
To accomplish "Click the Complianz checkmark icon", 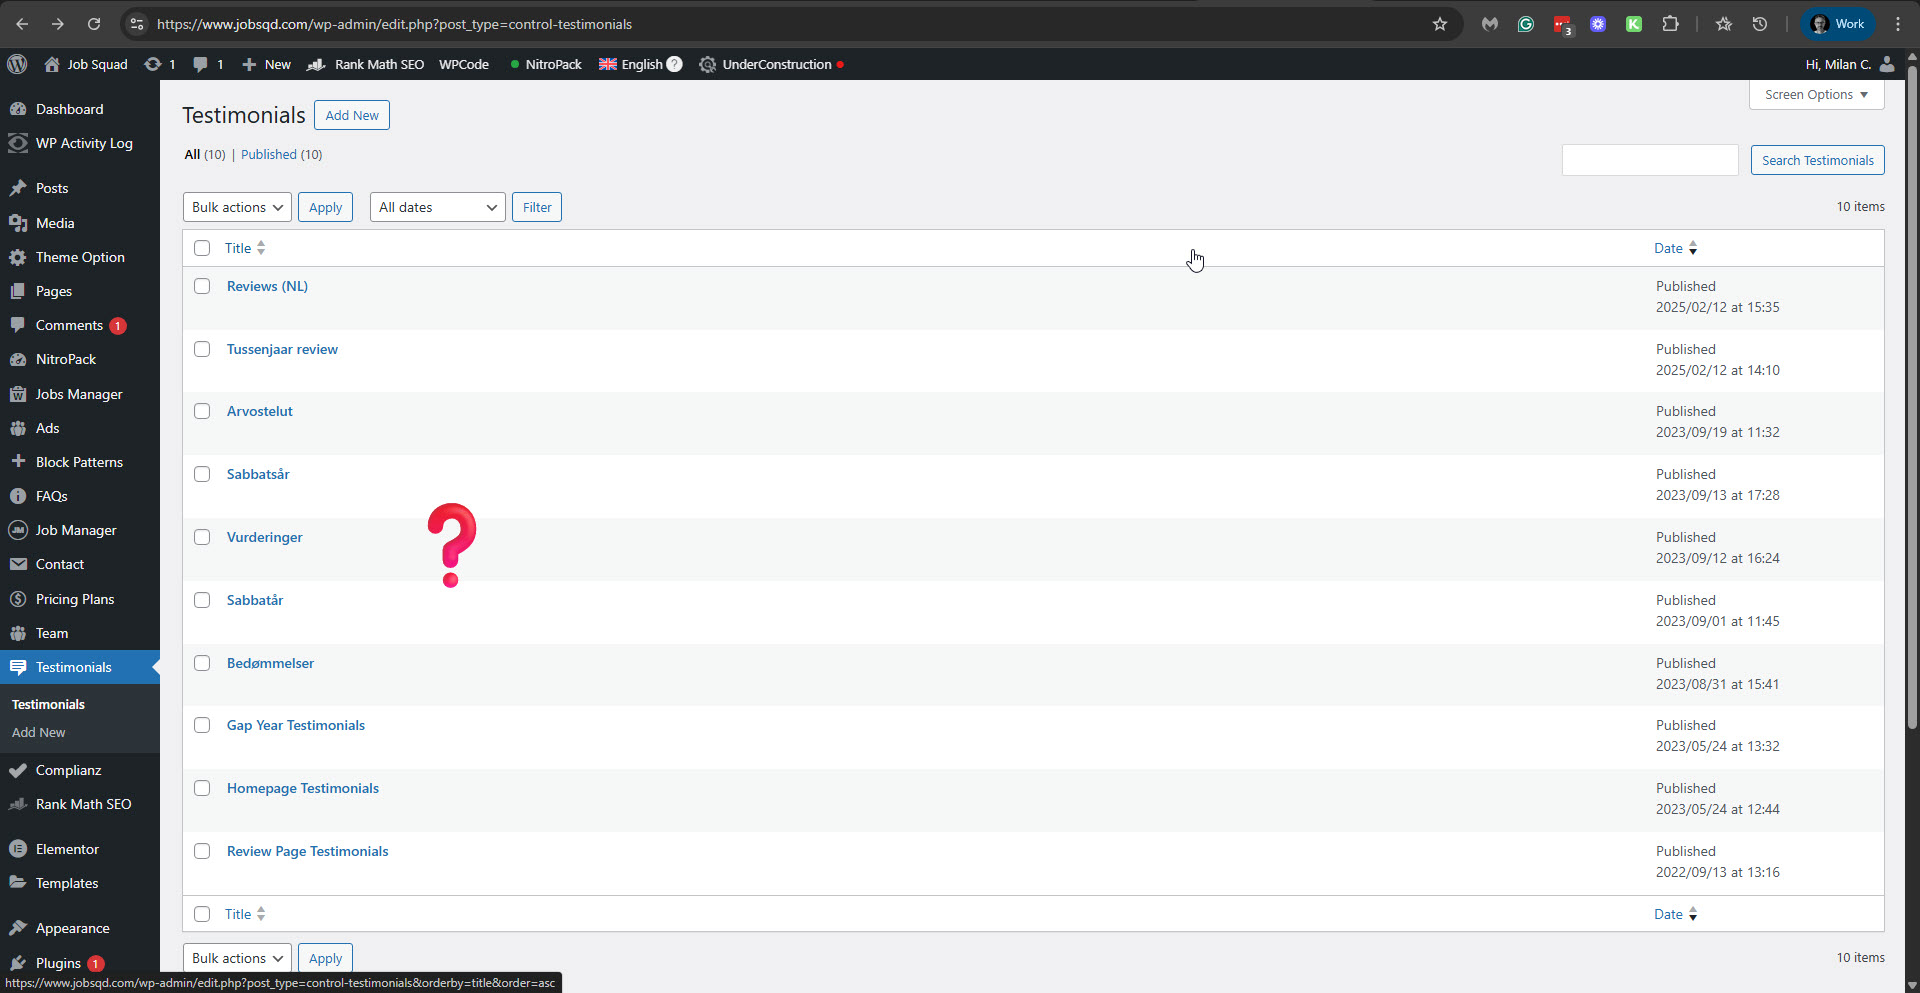I will pos(18,770).
